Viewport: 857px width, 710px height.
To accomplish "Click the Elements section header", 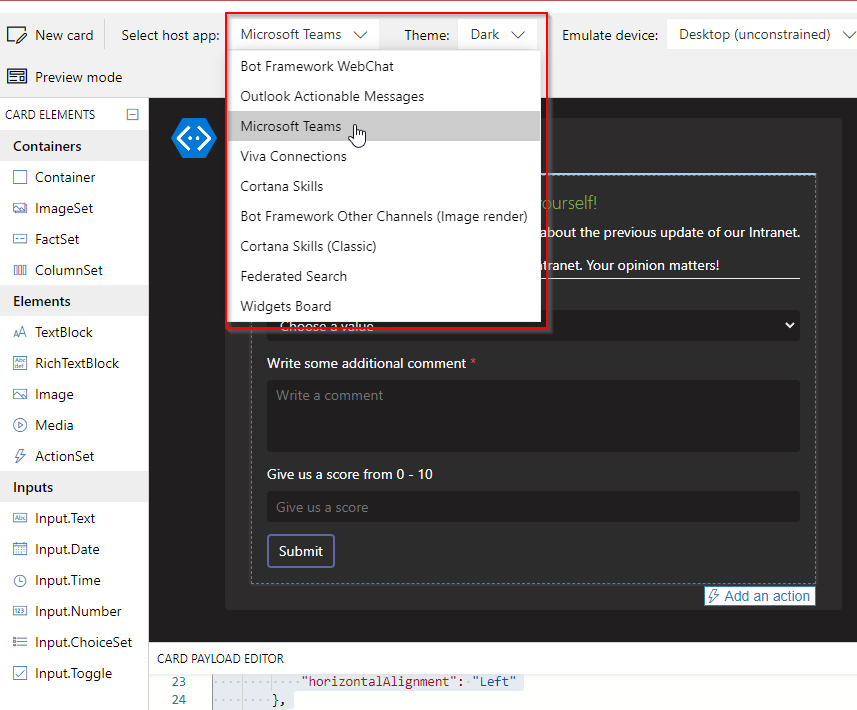I will point(74,301).
